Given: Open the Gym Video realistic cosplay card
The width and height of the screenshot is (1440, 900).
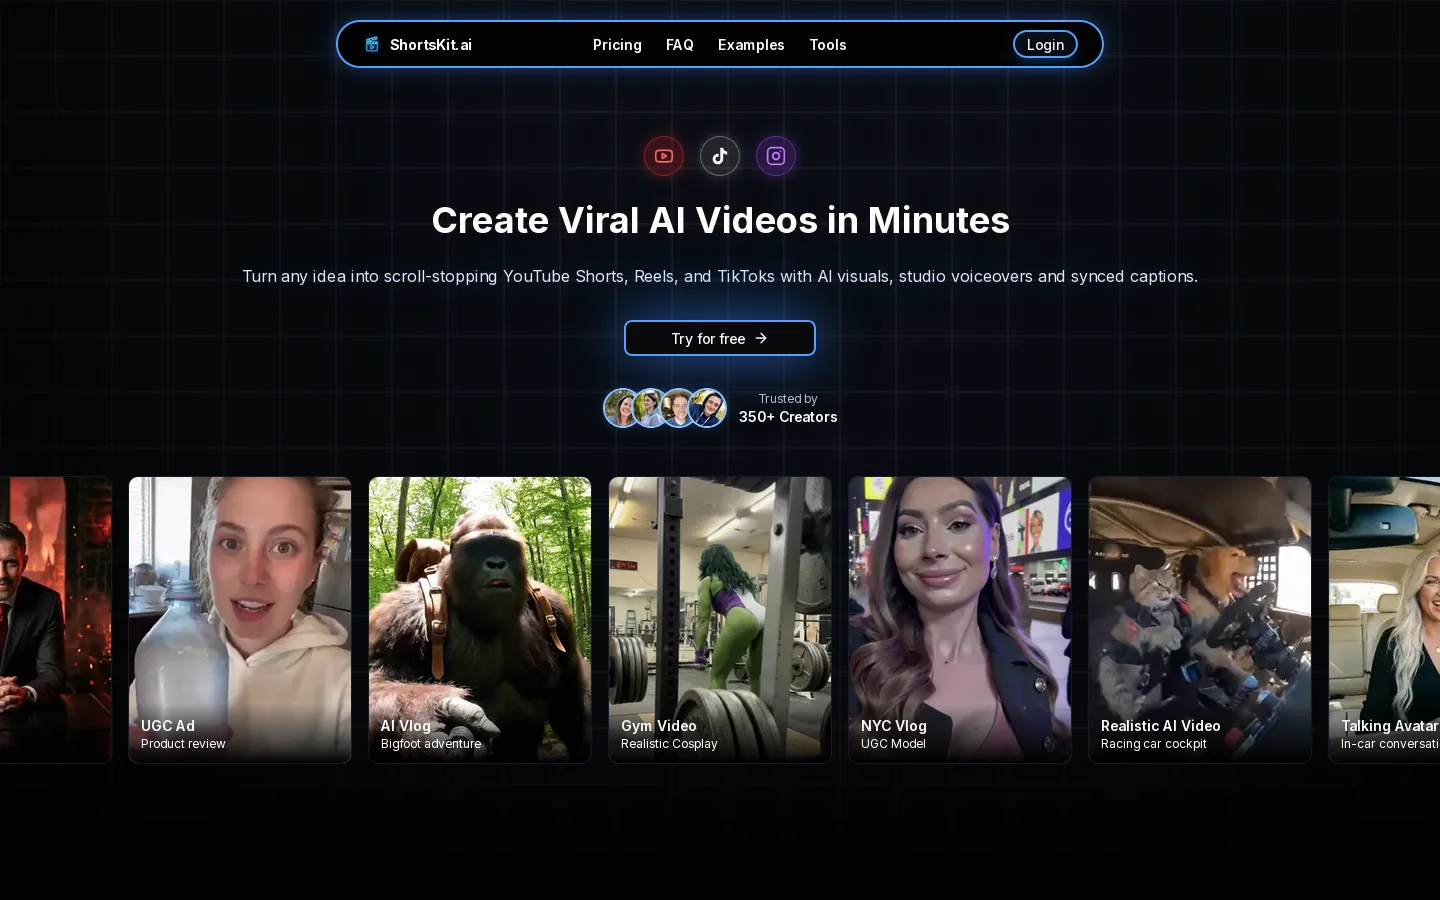Looking at the screenshot, I should pos(720,620).
